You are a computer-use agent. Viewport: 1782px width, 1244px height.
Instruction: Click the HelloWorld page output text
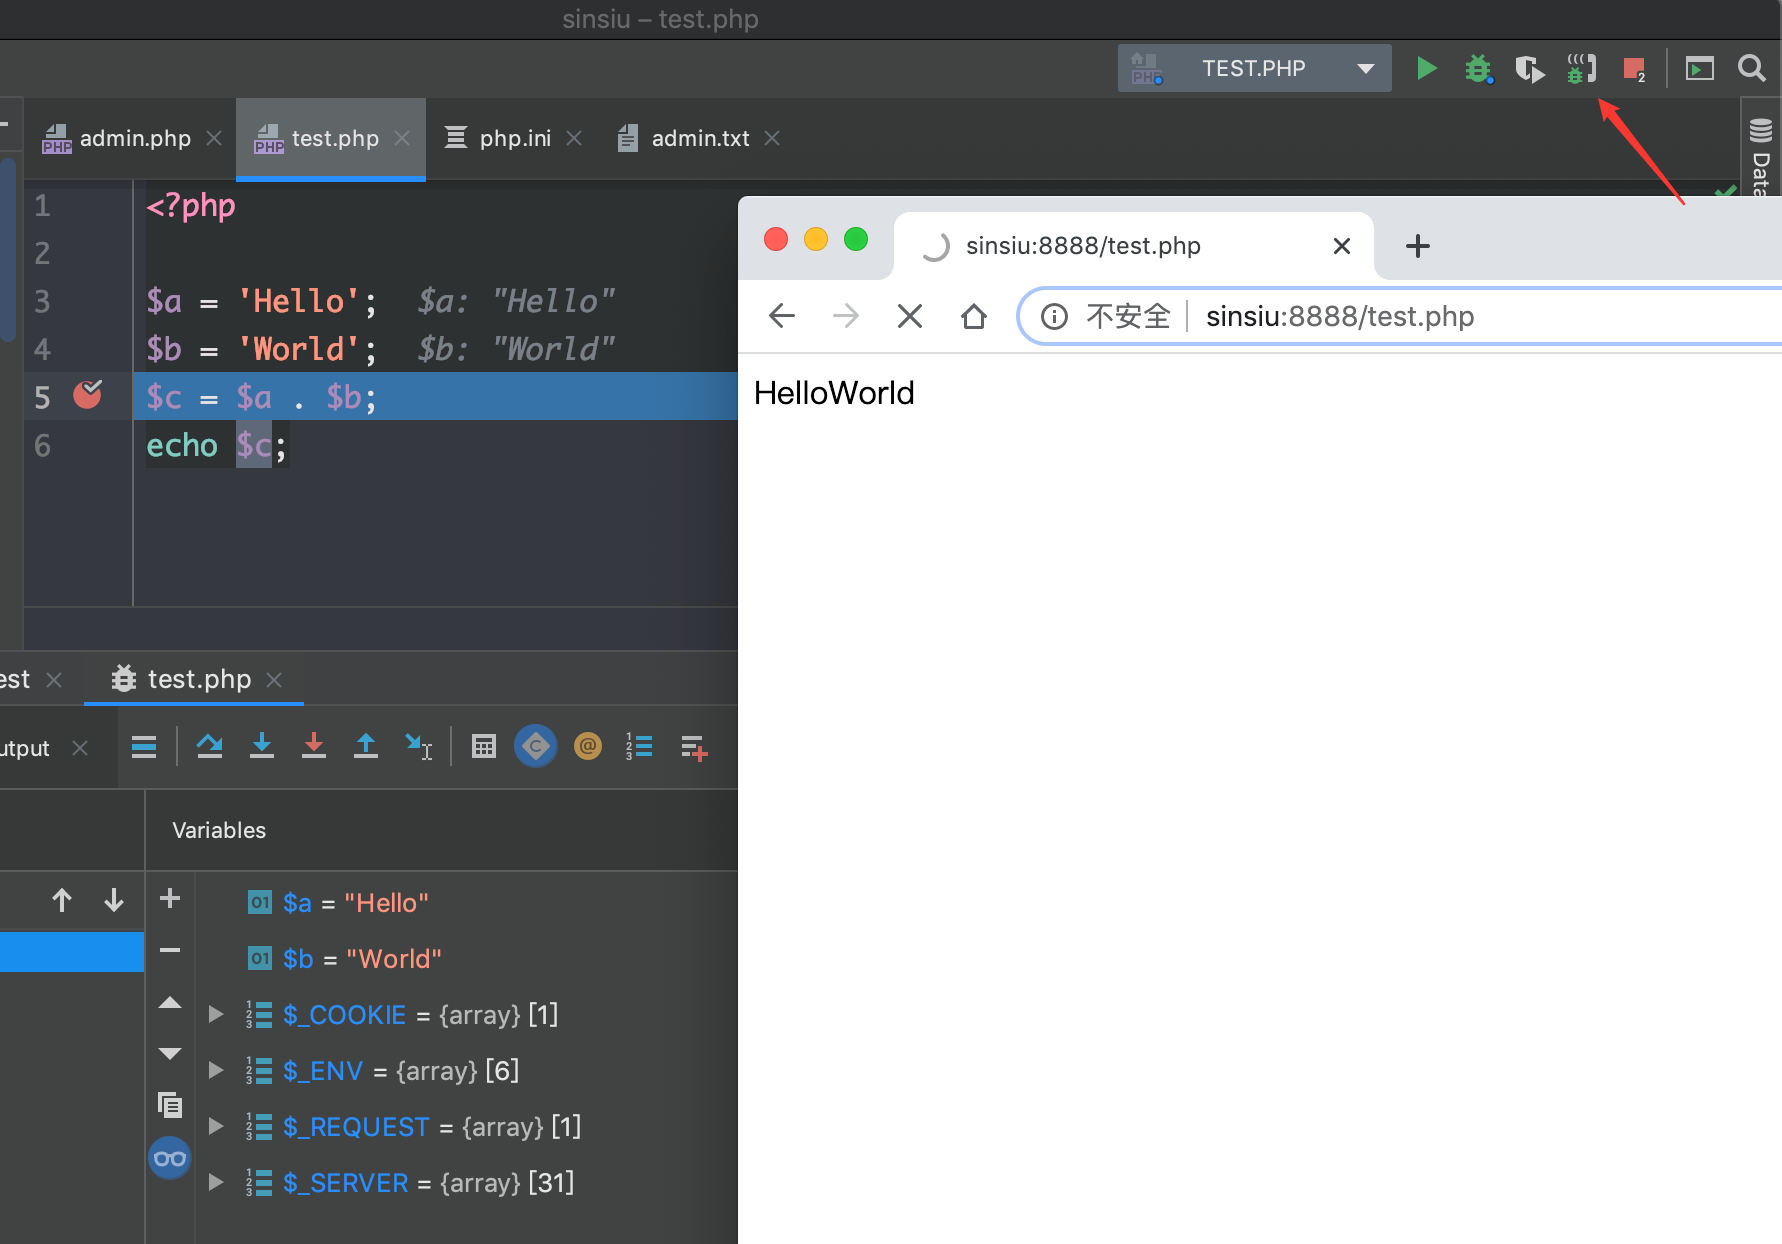tap(834, 393)
